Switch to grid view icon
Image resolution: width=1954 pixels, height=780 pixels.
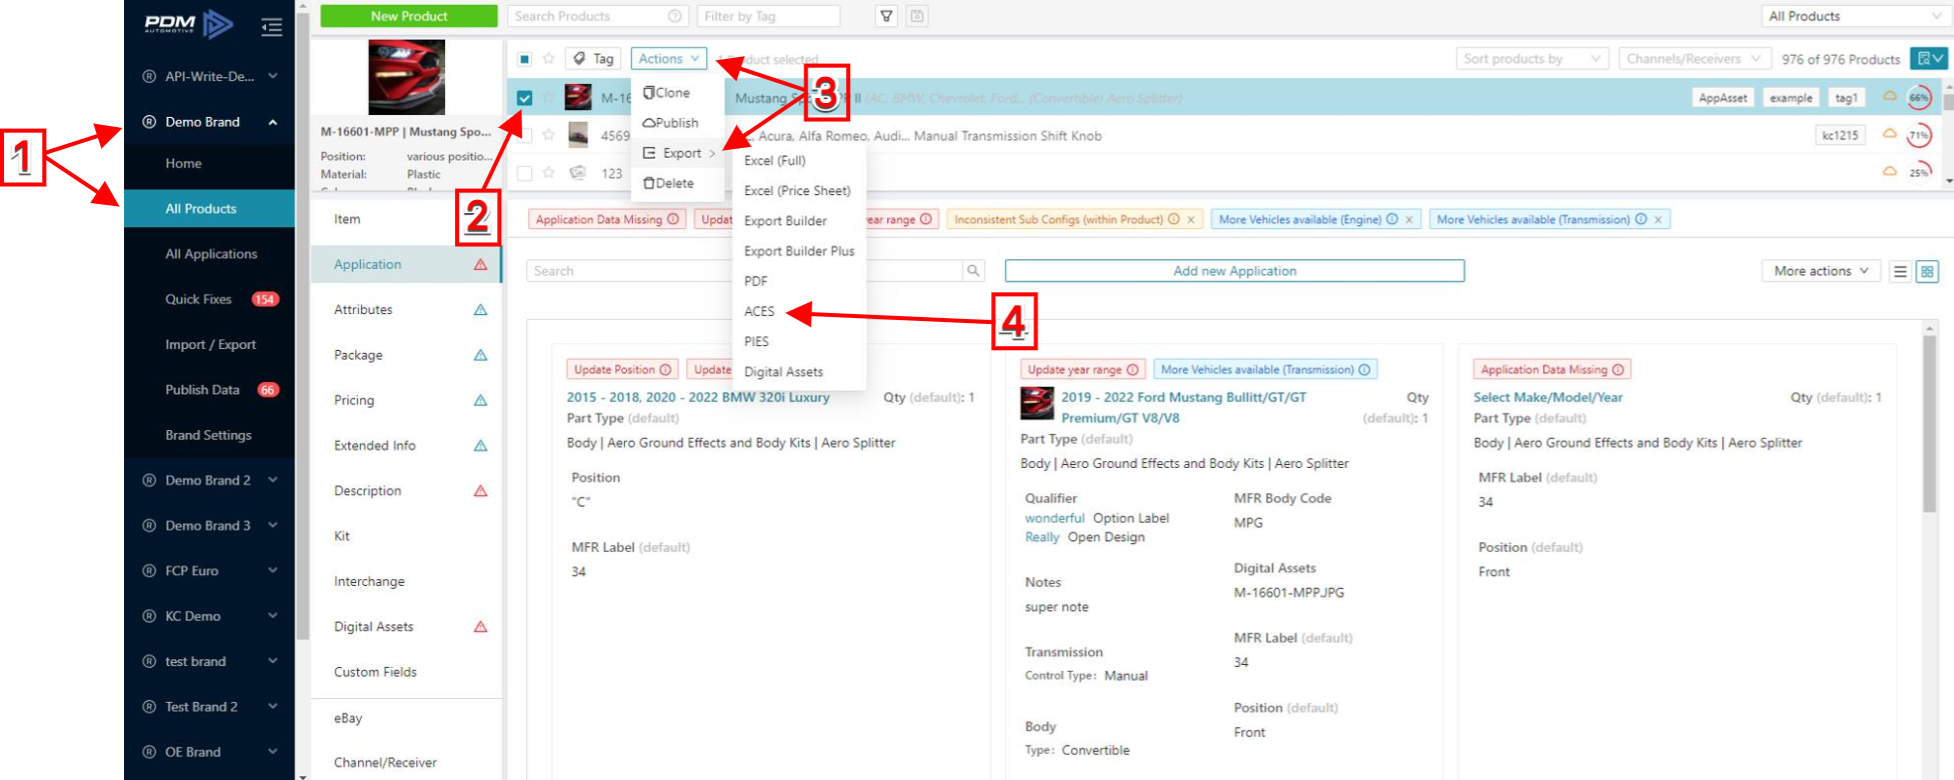(1928, 271)
